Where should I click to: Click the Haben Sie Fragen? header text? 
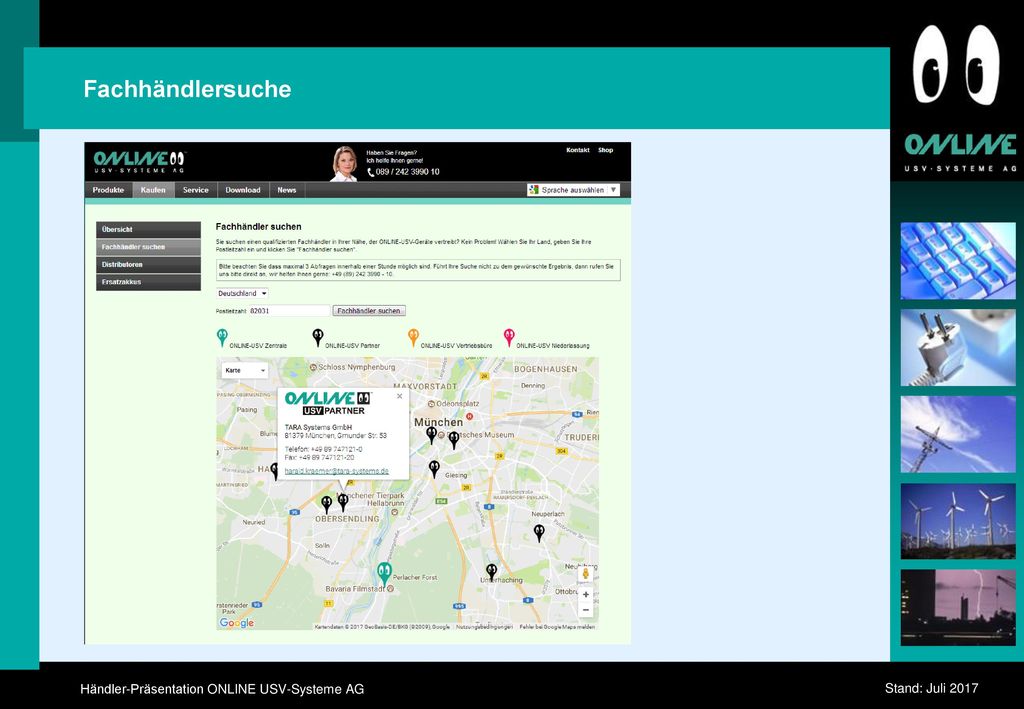click(x=391, y=153)
